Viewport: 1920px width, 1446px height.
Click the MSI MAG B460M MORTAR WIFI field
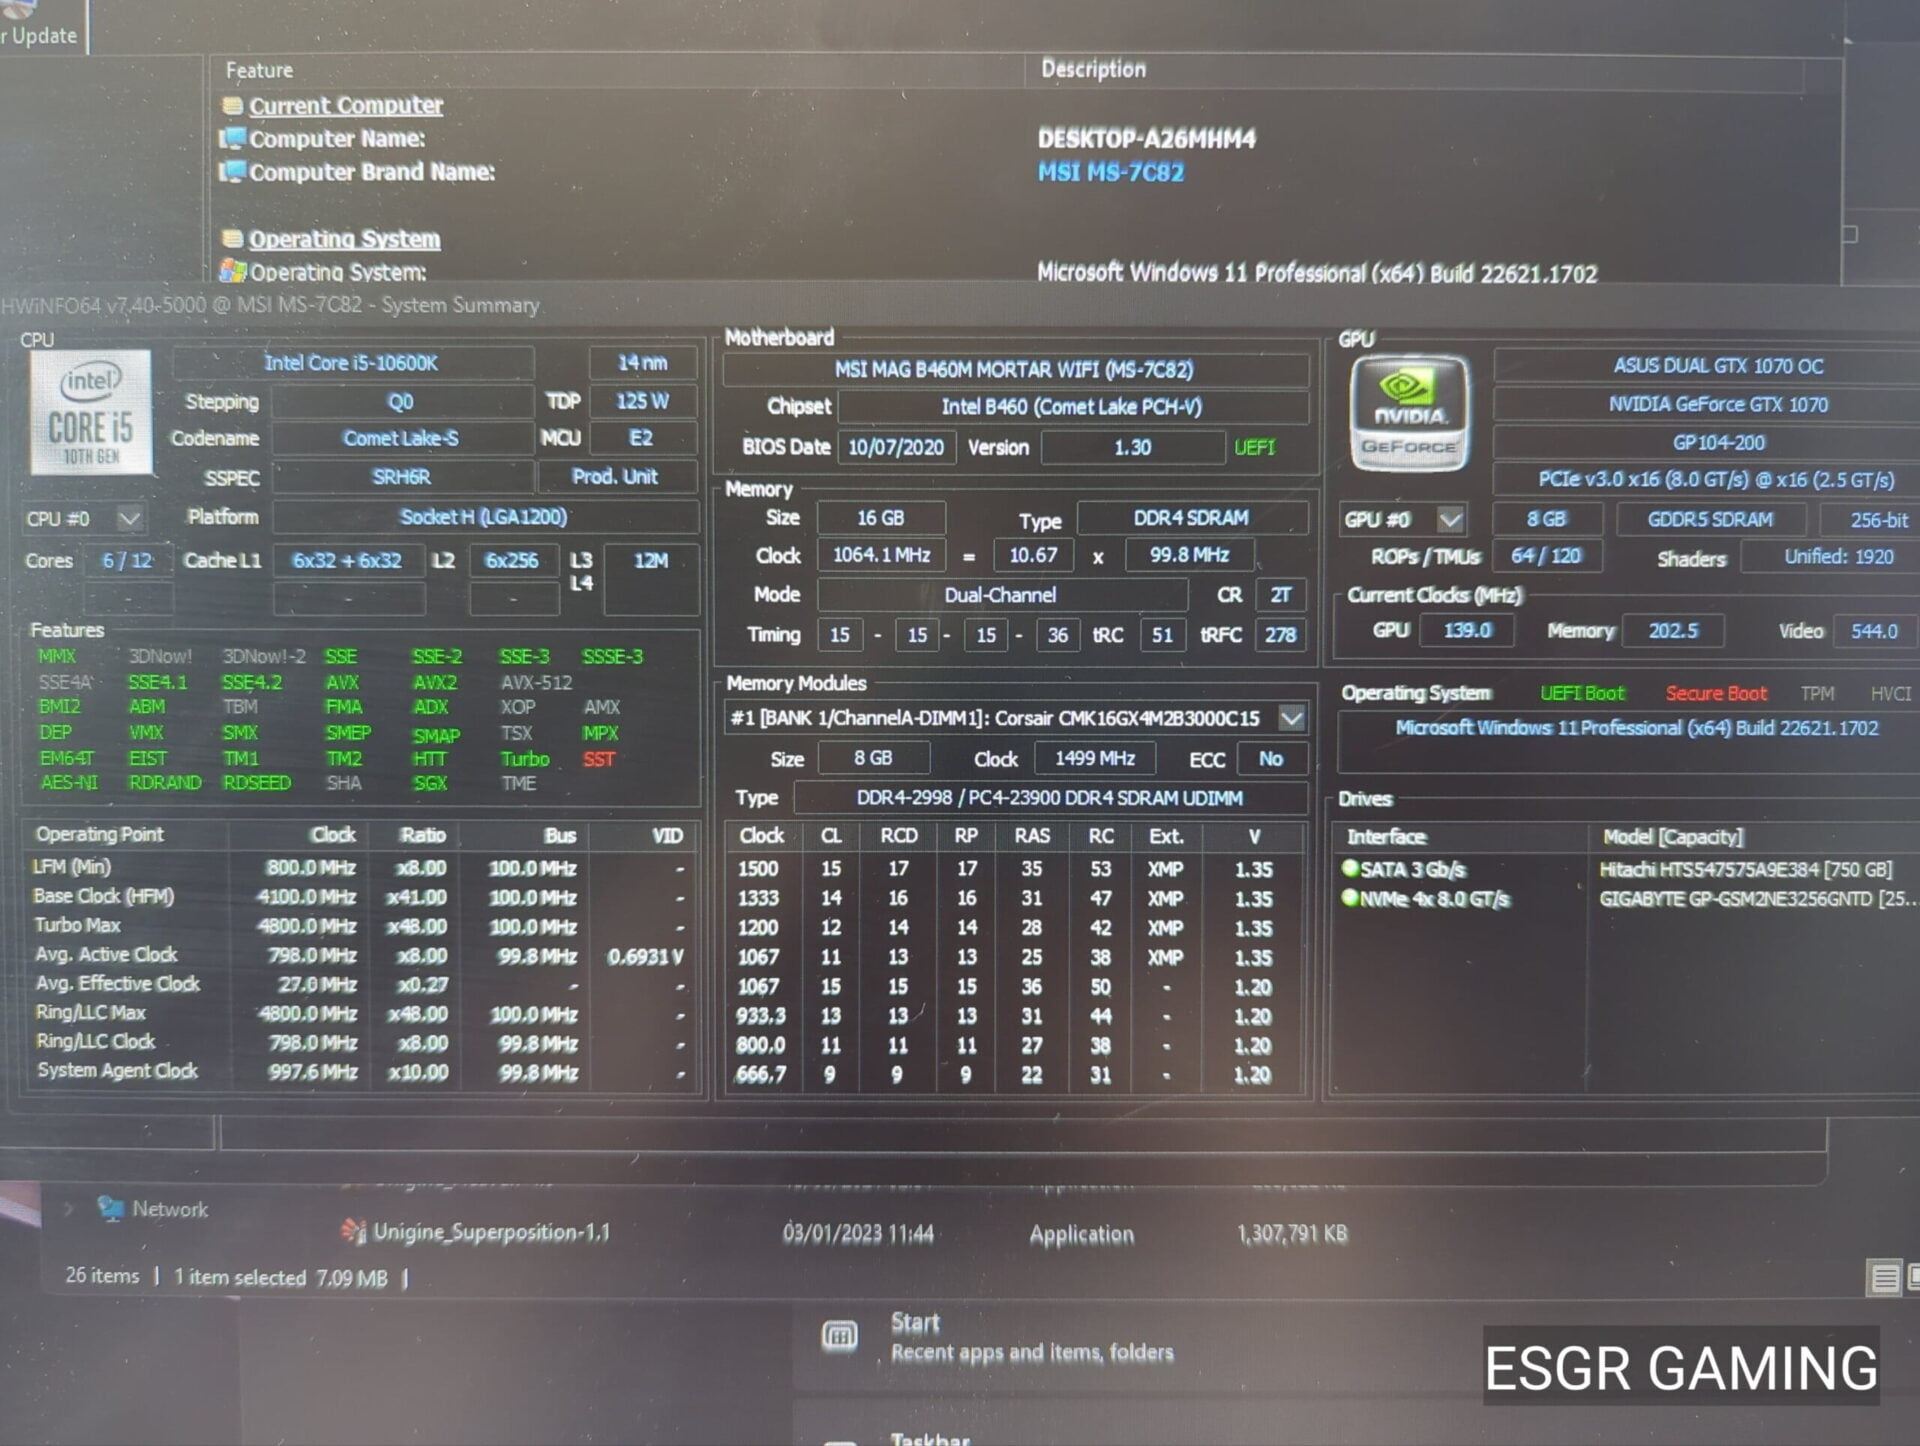(x=1014, y=369)
